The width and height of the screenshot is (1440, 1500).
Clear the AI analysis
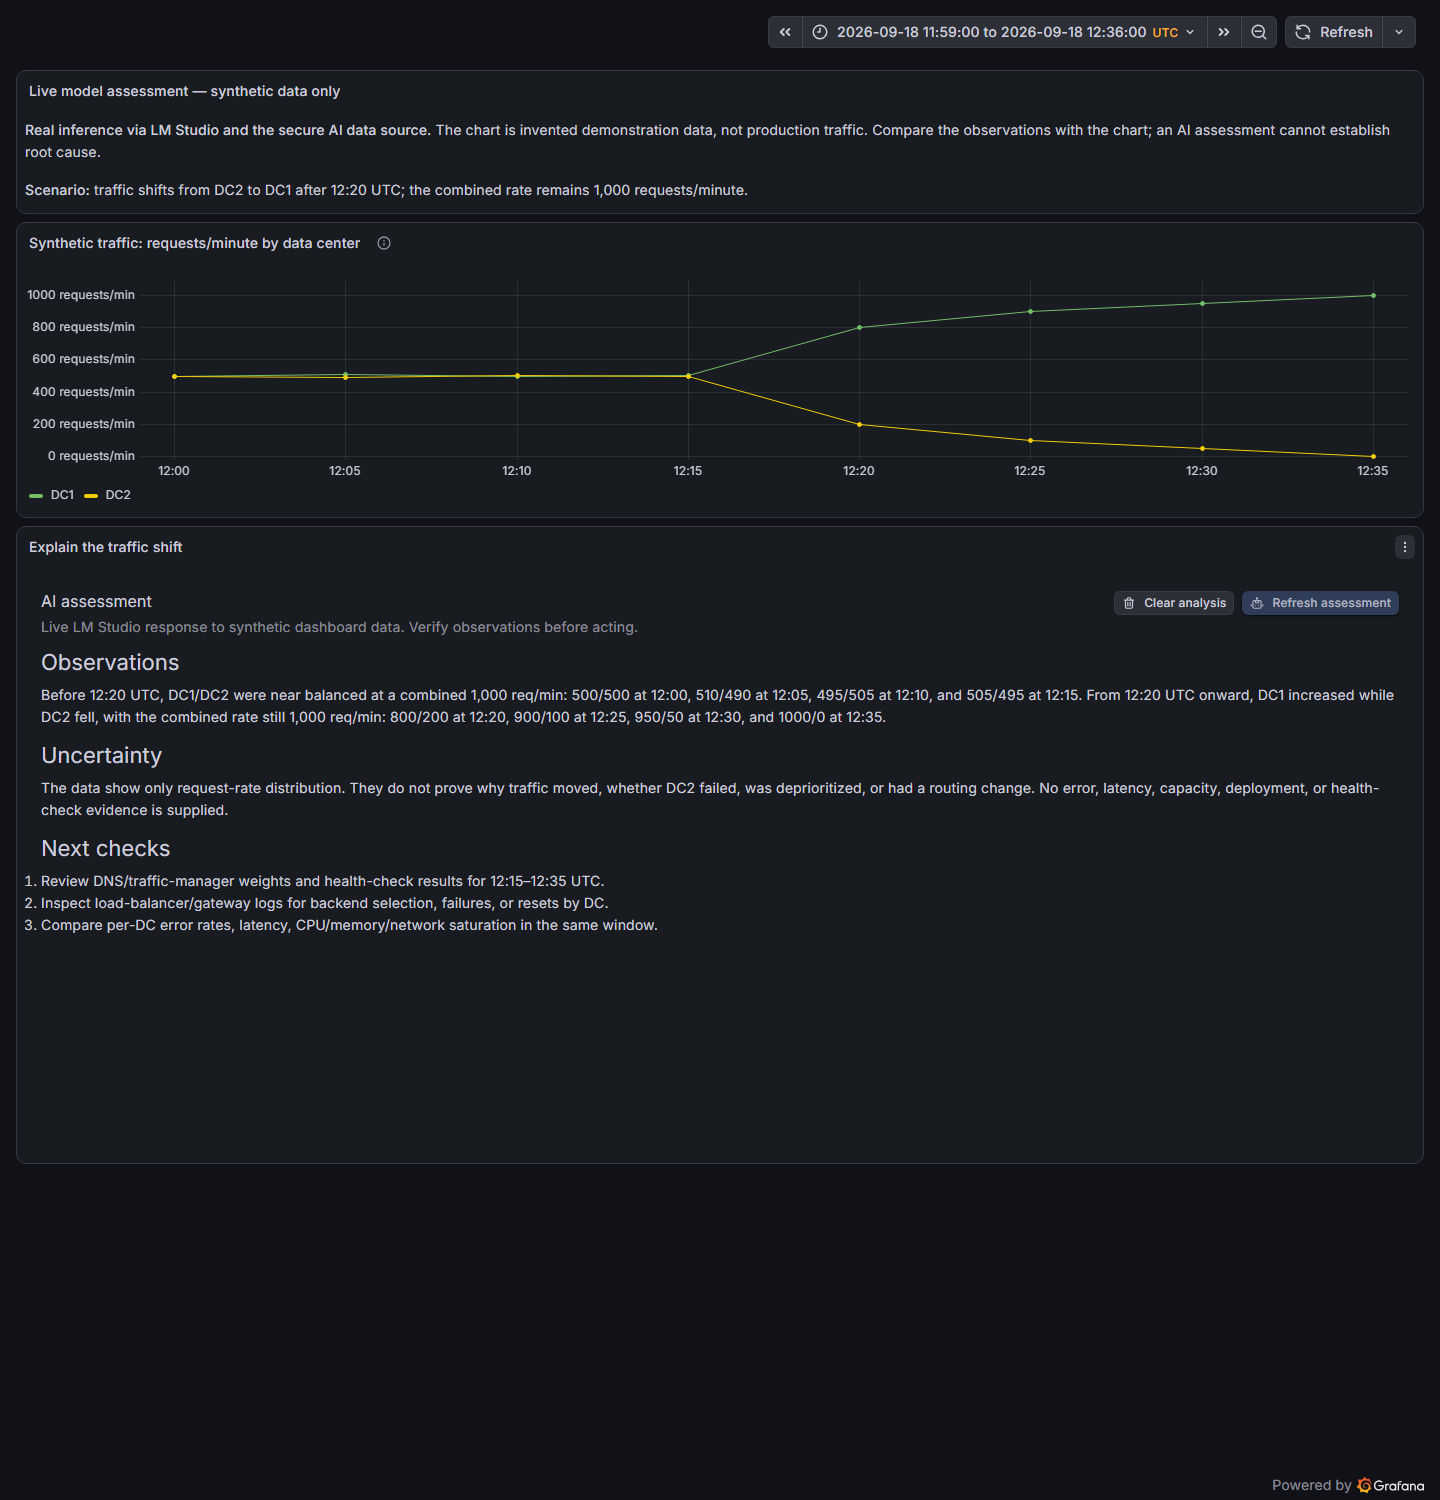(1174, 603)
